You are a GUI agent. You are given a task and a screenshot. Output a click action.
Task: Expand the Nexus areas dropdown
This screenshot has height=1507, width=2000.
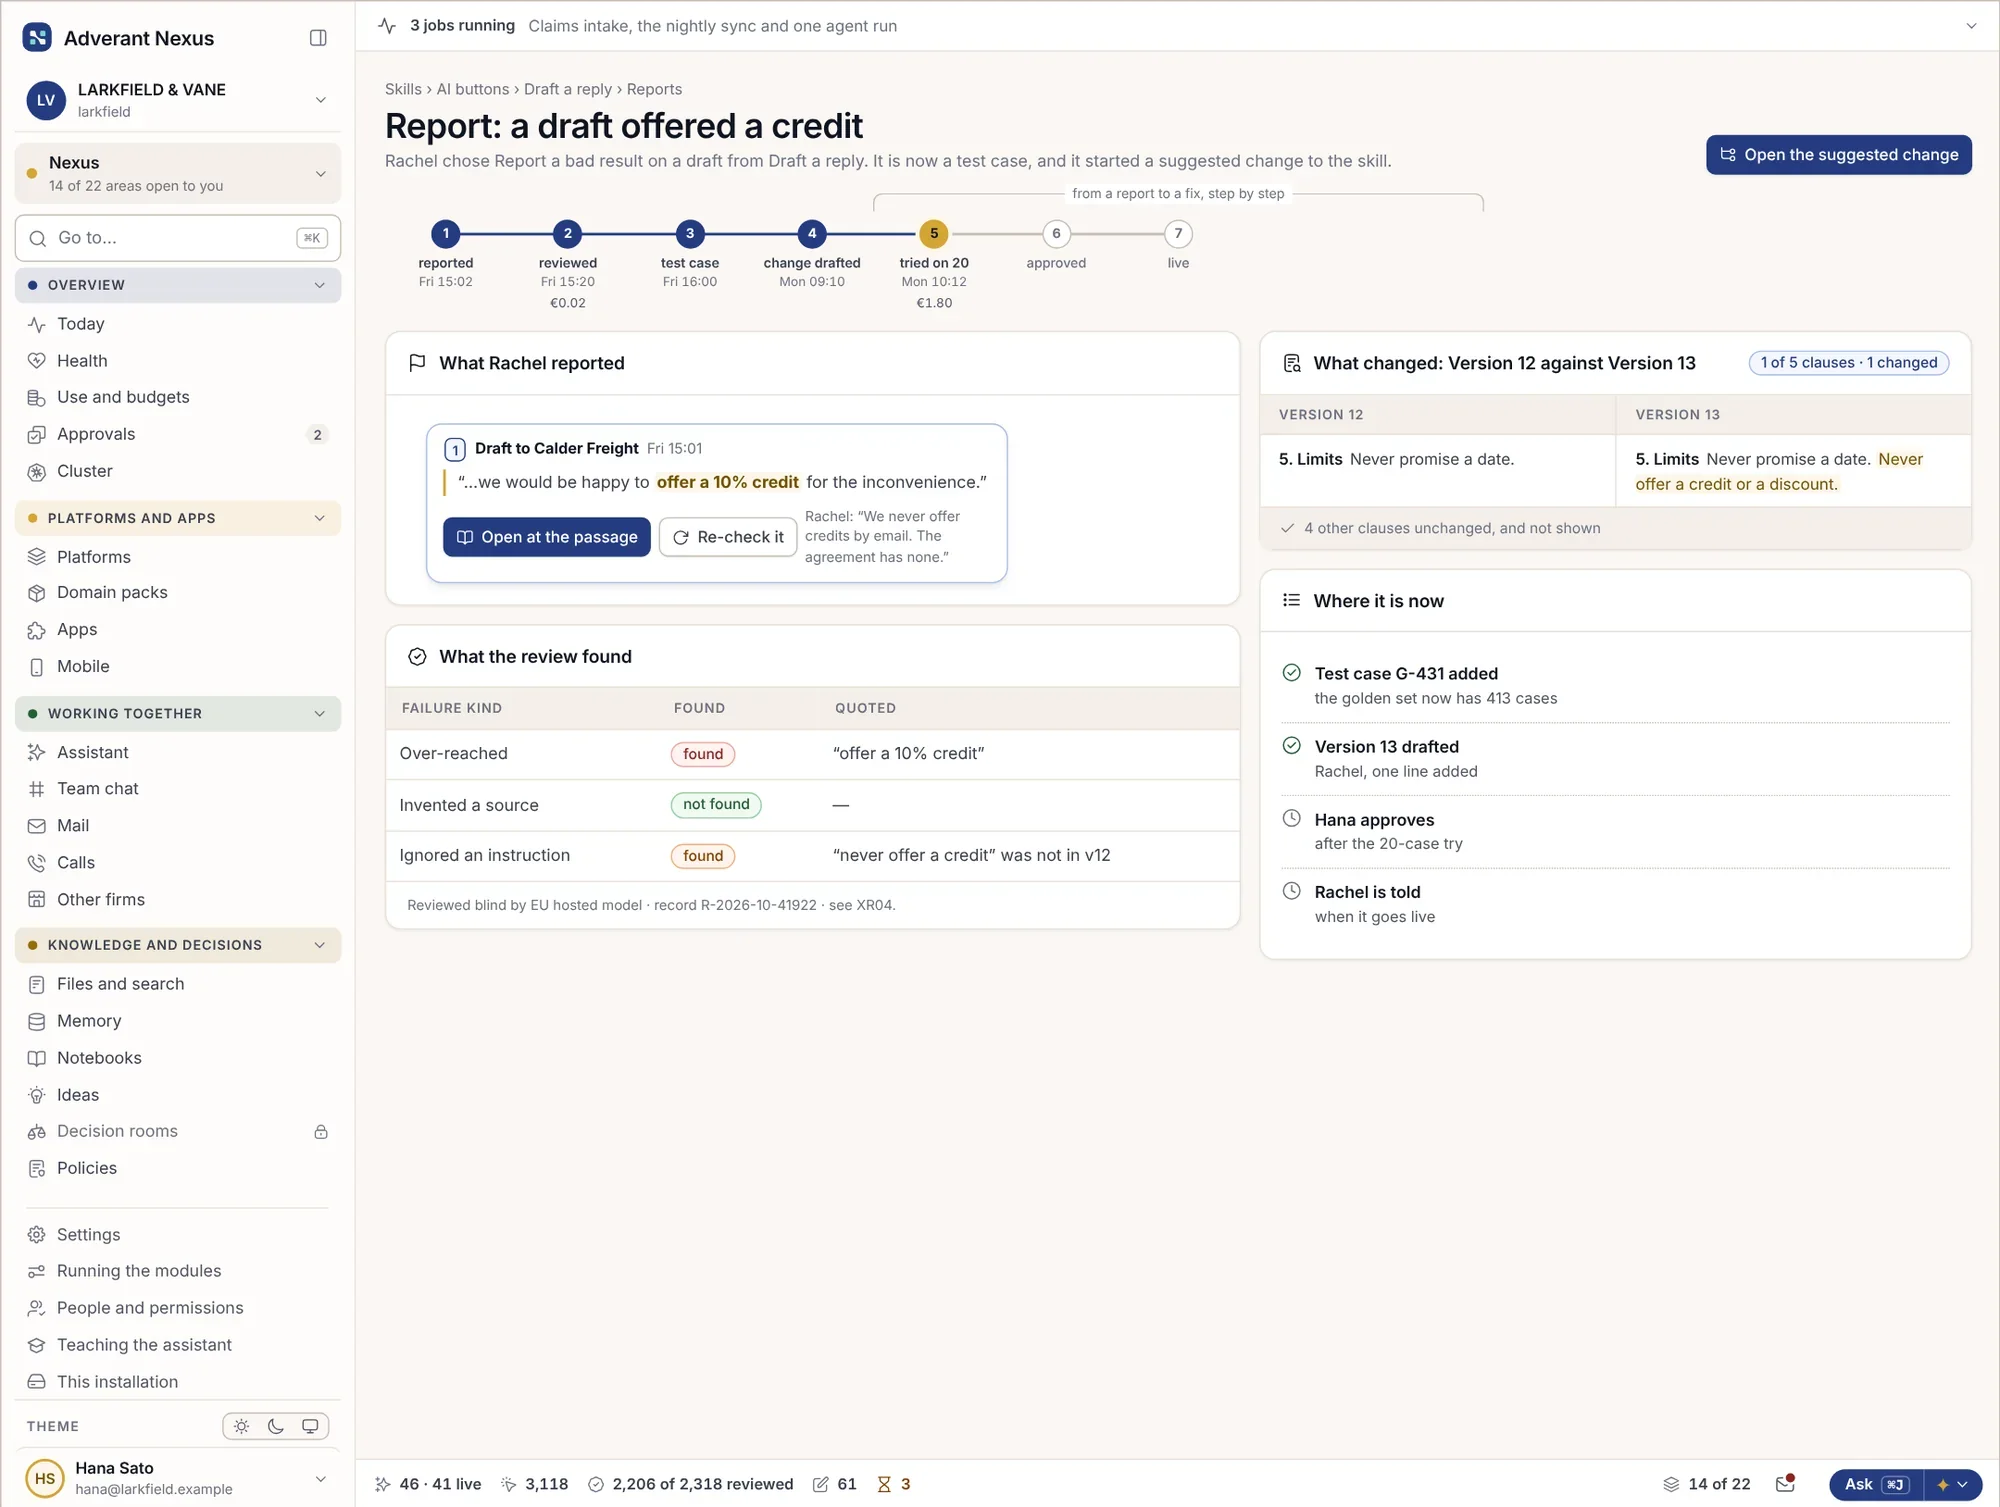coord(321,174)
